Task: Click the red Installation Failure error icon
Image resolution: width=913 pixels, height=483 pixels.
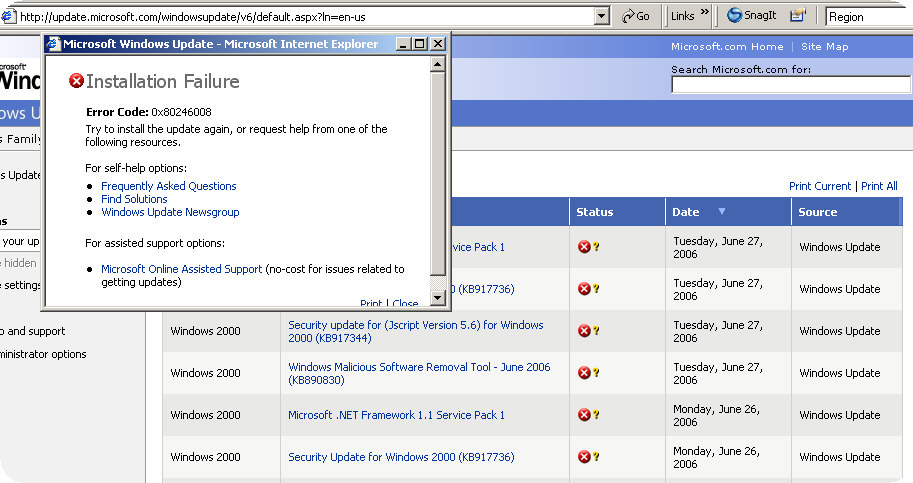Action: tap(76, 81)
